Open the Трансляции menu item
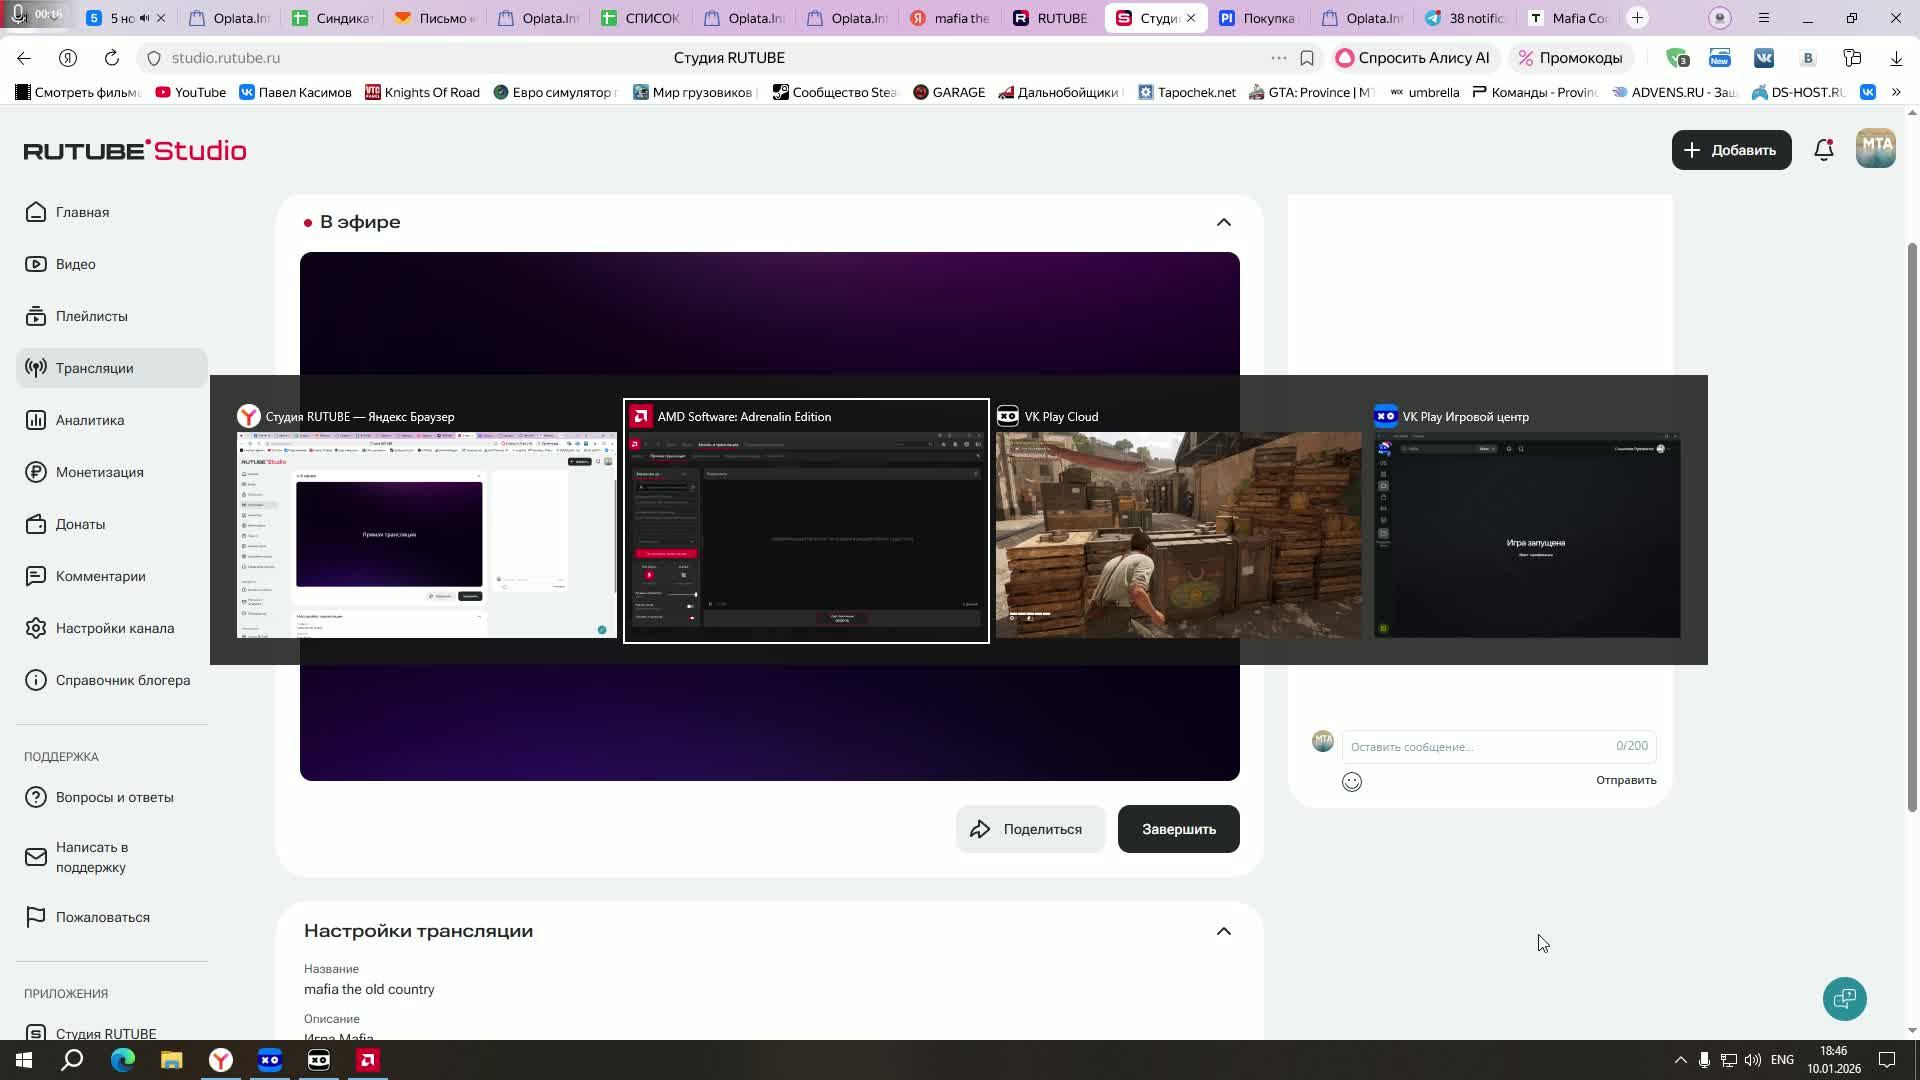The image size is (1920, 1080). pos(94,368)
